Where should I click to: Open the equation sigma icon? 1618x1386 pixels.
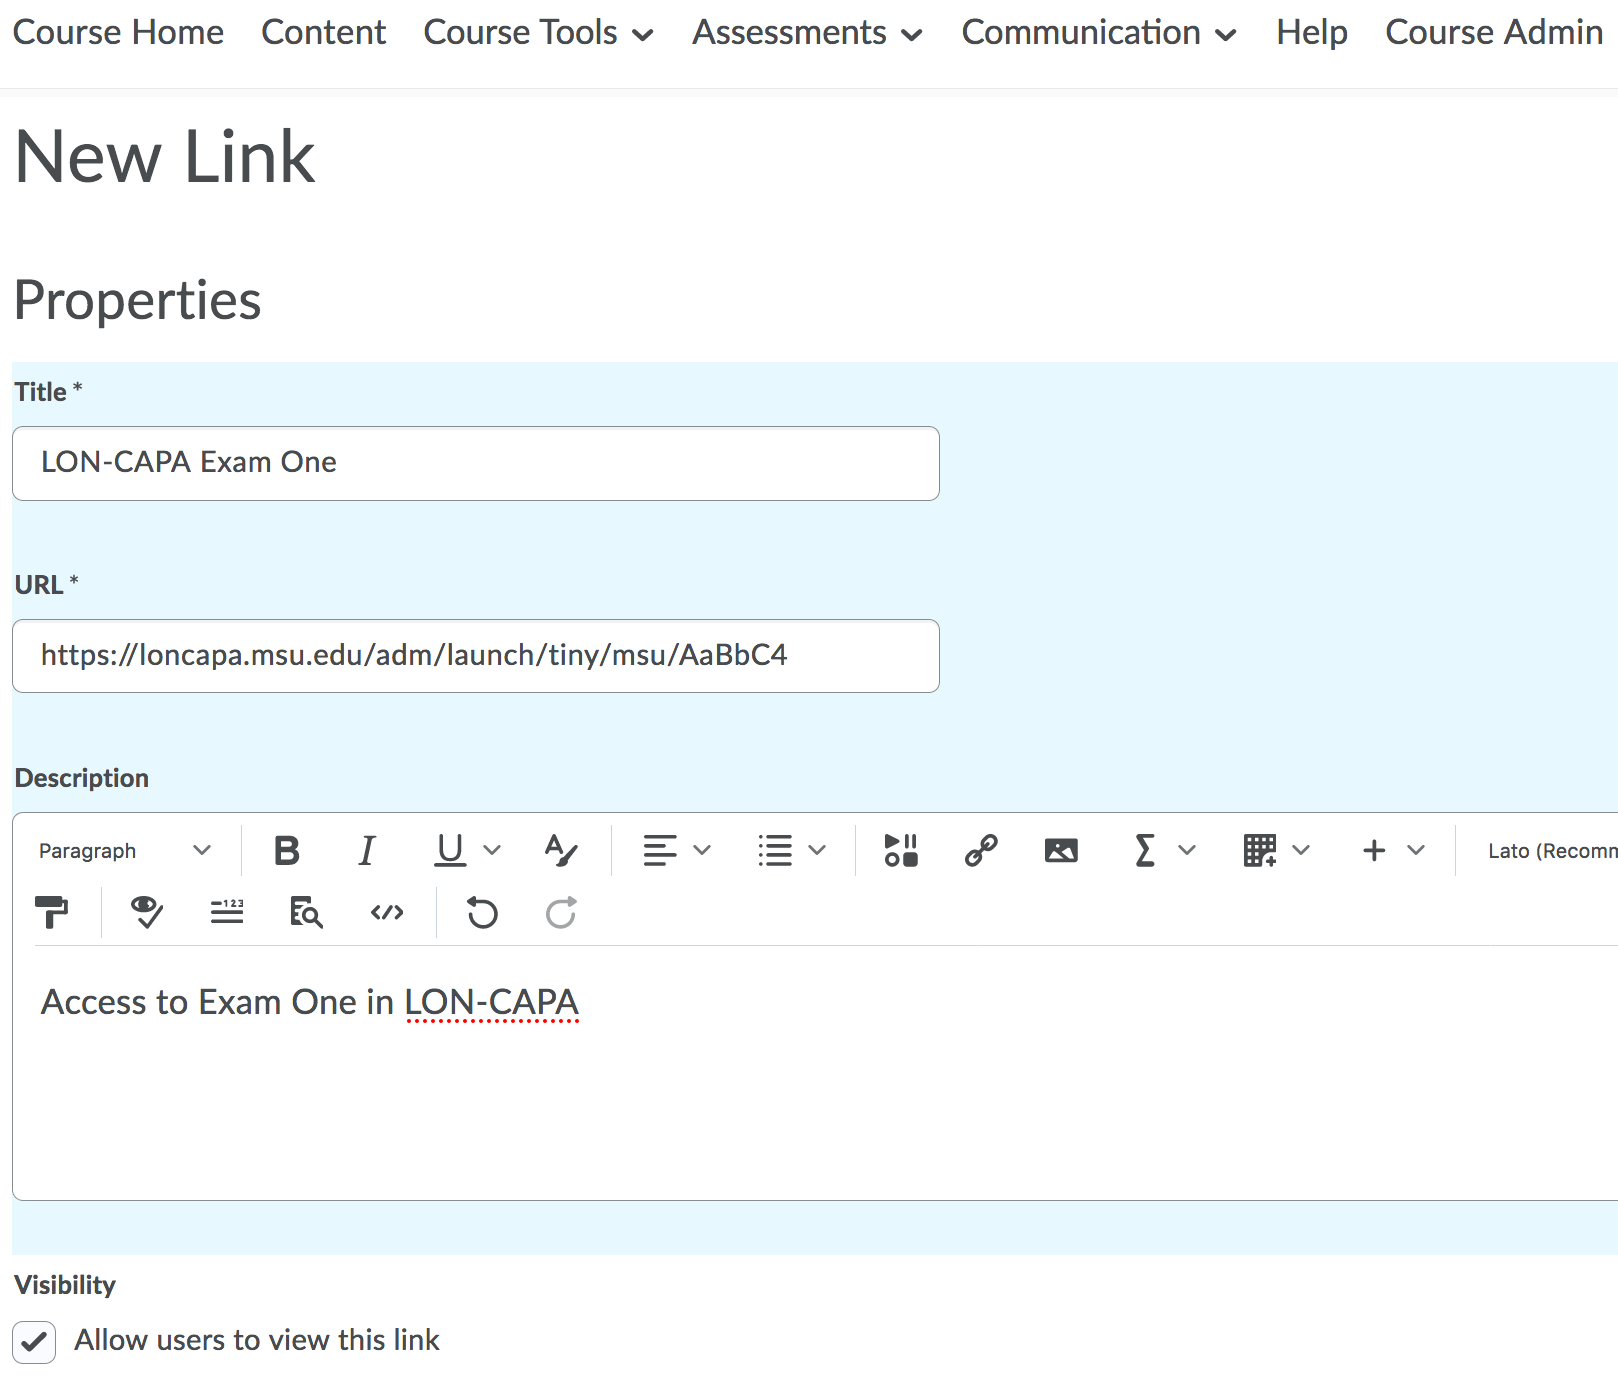pos(1145,851)
